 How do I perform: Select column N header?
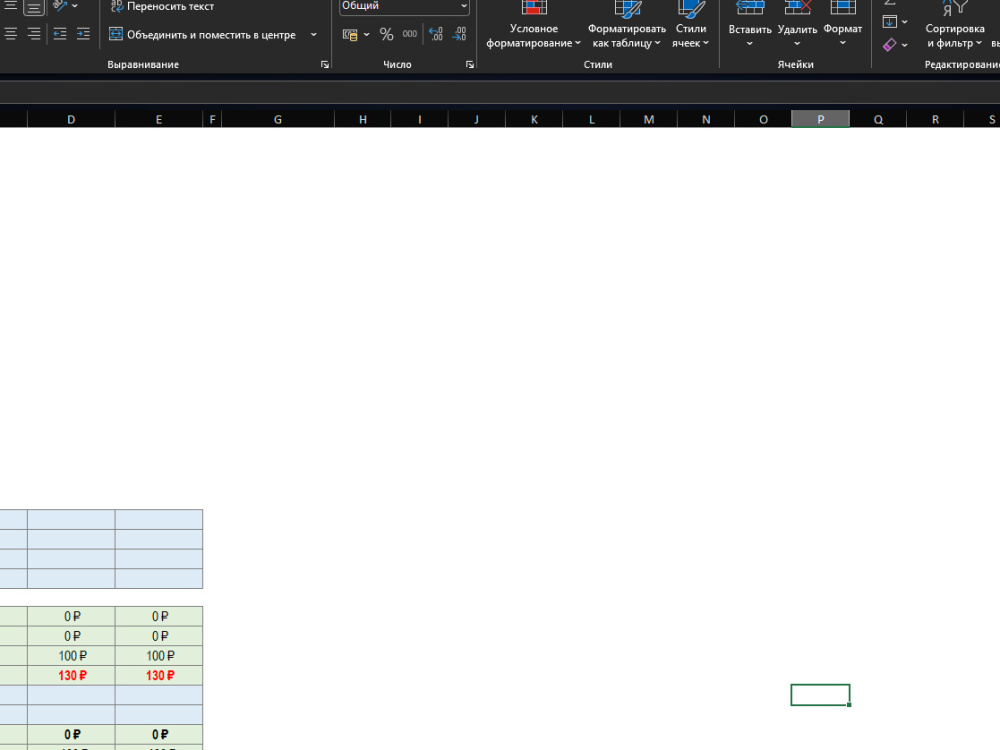coord(706,119)
